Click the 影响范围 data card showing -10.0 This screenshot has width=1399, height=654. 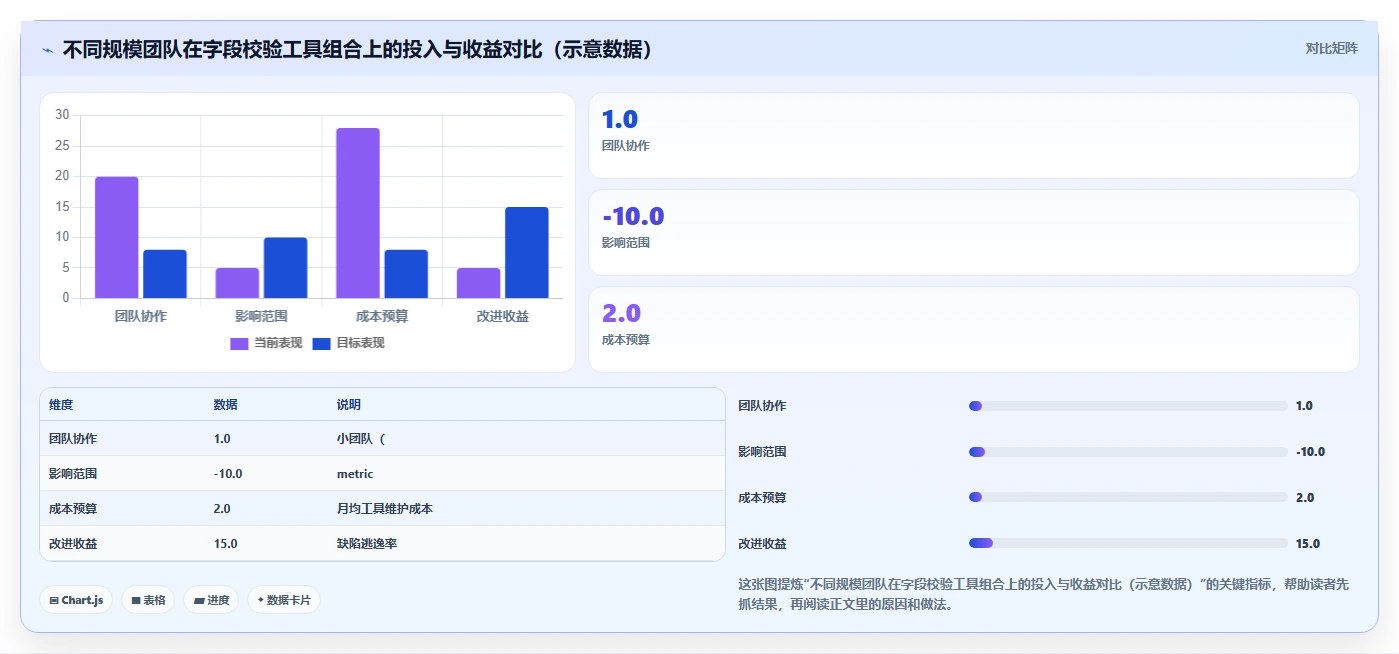pyautogui.click(x=974, y=232)
